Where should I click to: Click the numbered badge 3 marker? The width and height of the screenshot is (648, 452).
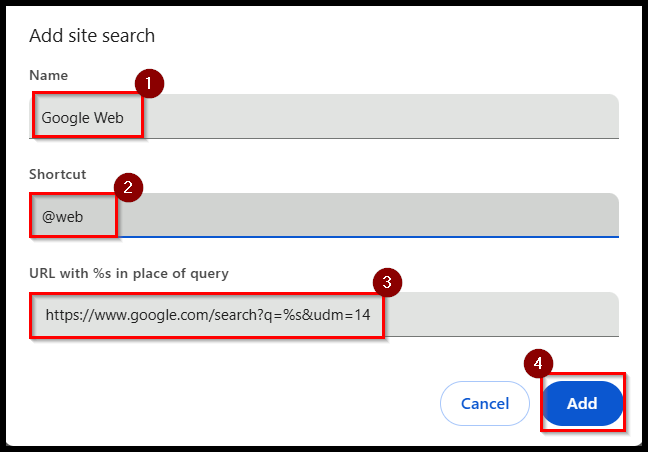[x=387, y=283]
